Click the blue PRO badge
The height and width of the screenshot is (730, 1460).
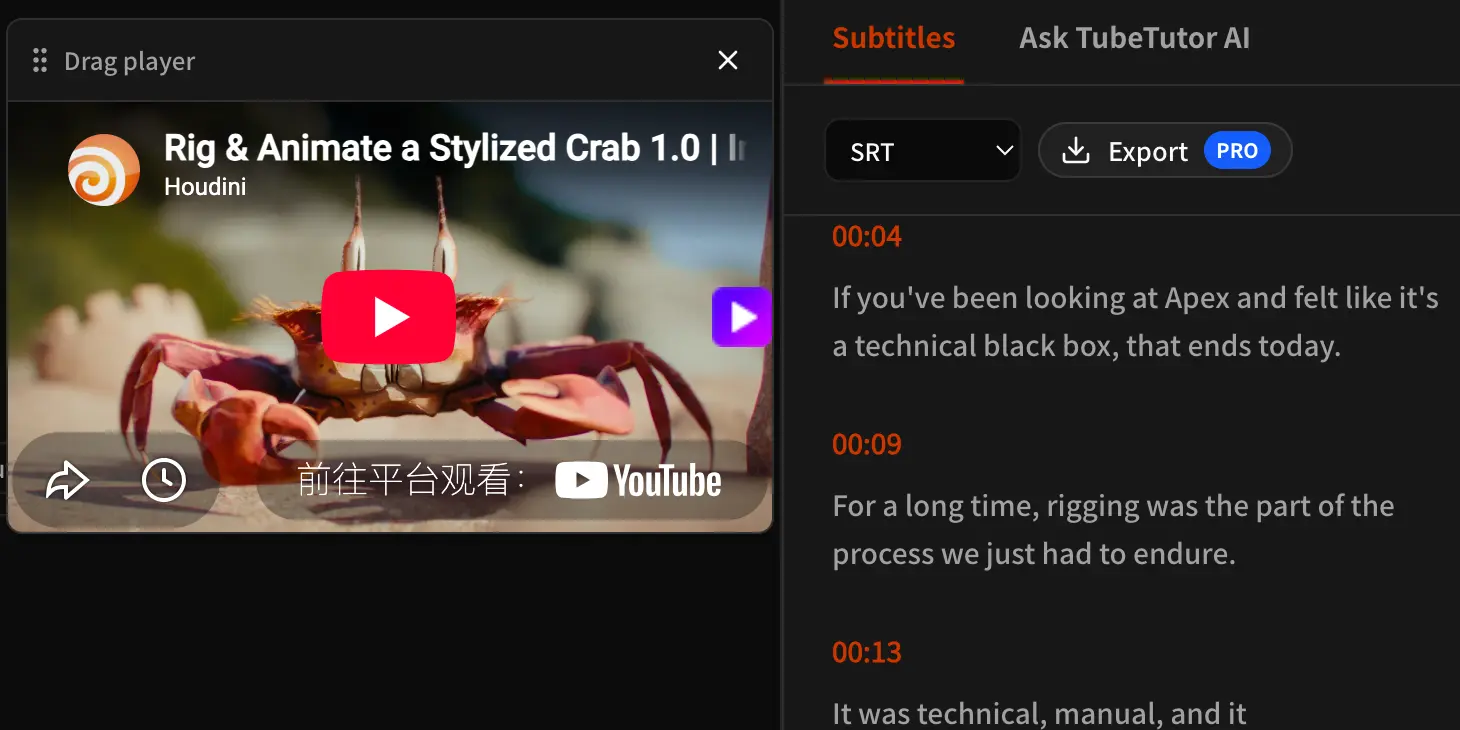coord(1237,151)
